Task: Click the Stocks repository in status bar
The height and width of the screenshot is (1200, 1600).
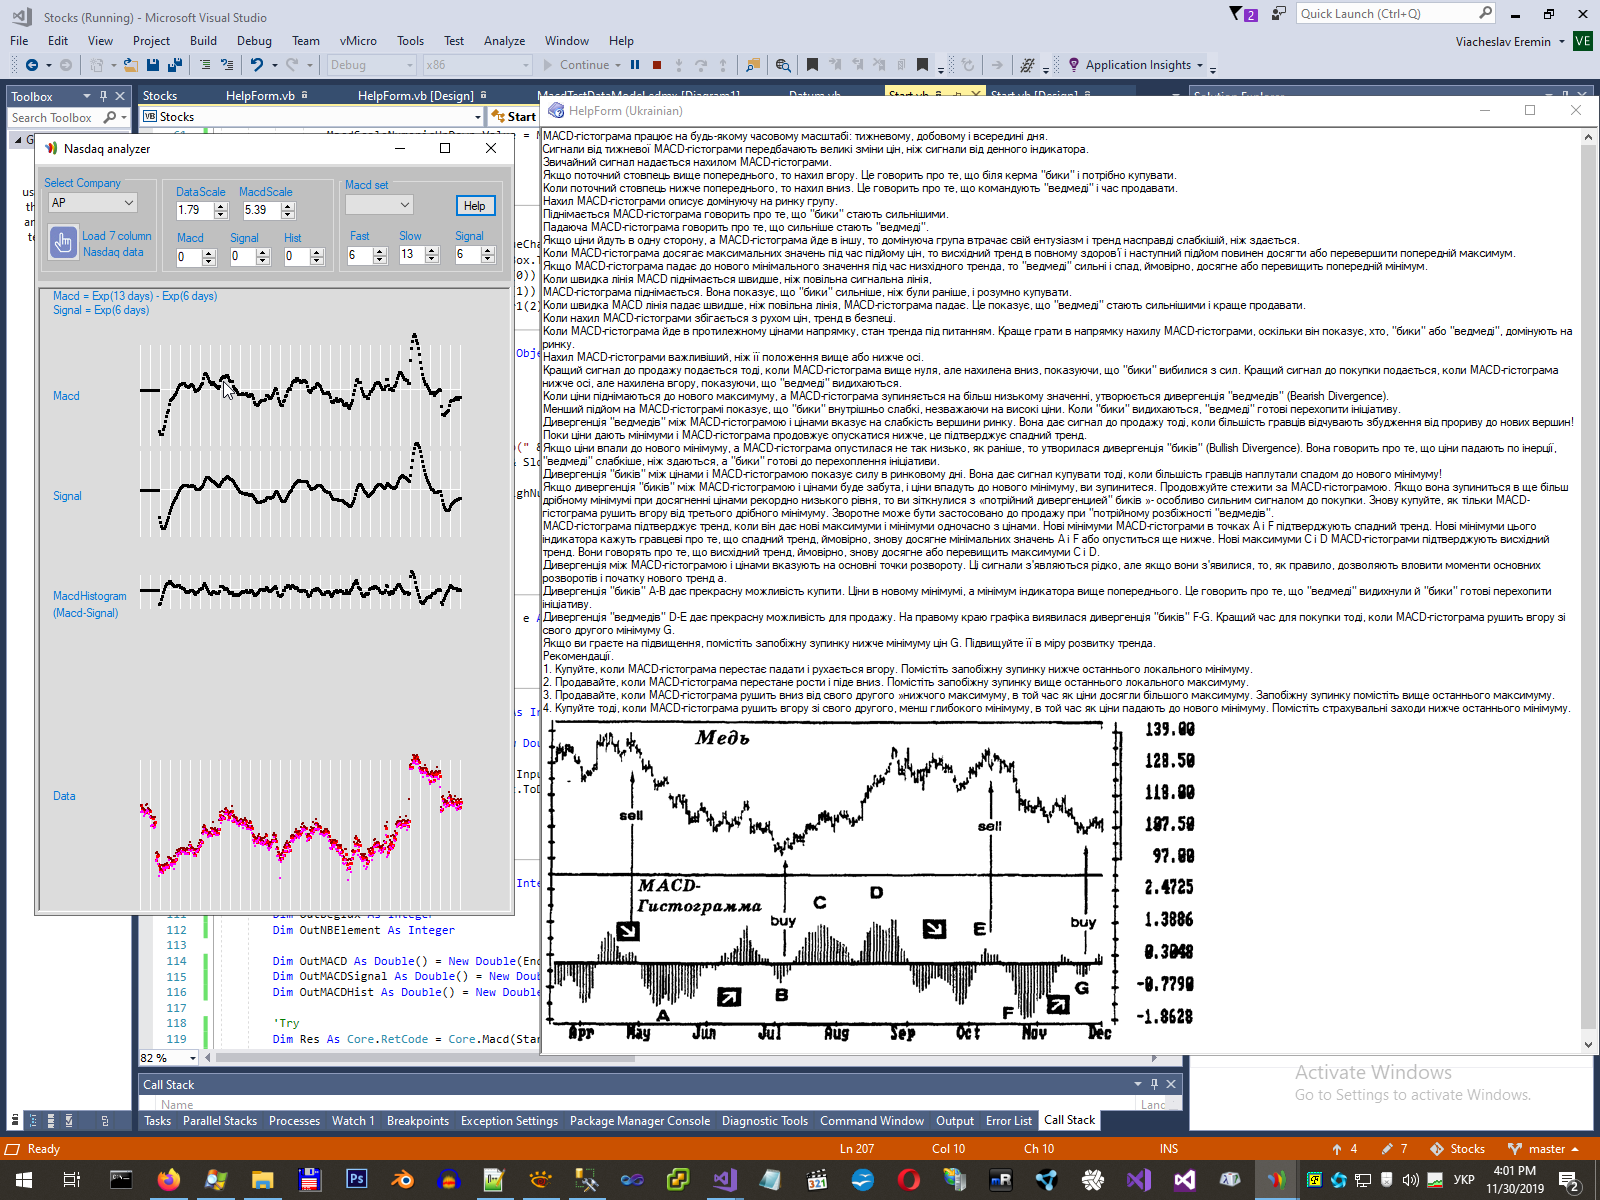Action: (x=1457, y=1149)
